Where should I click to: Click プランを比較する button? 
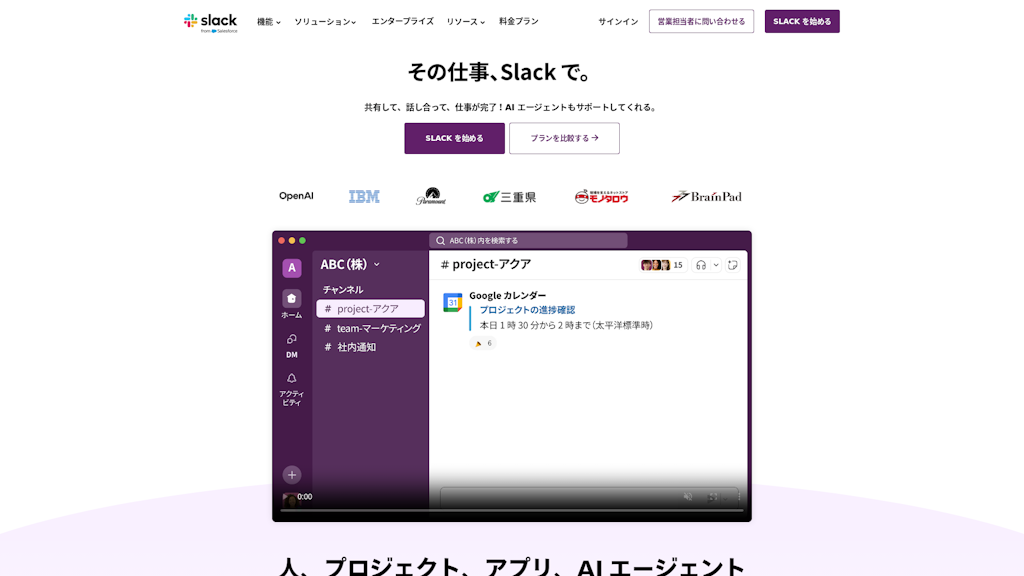coord(564,138)
